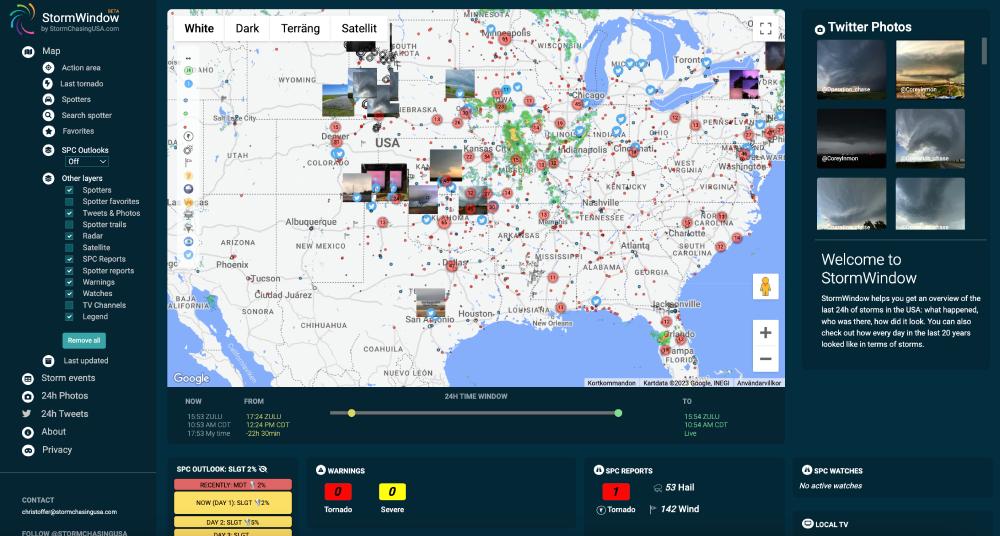
Task: Click the Last tornado lightning icon
Action: [48, 84]
